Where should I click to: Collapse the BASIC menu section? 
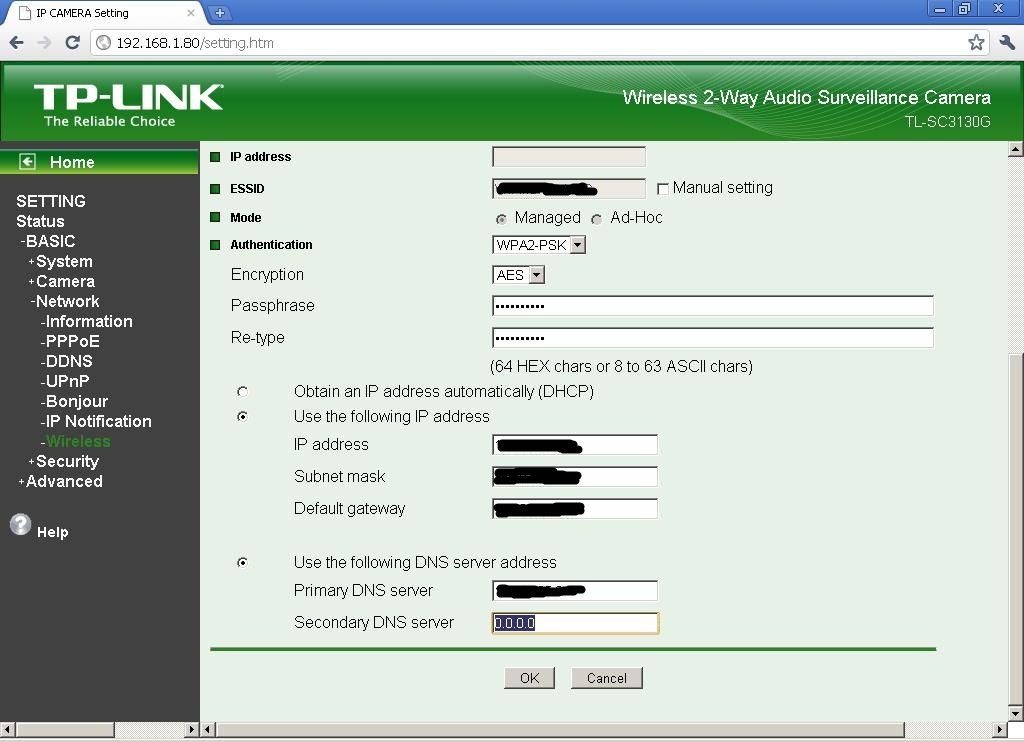(x=48, y=241)
